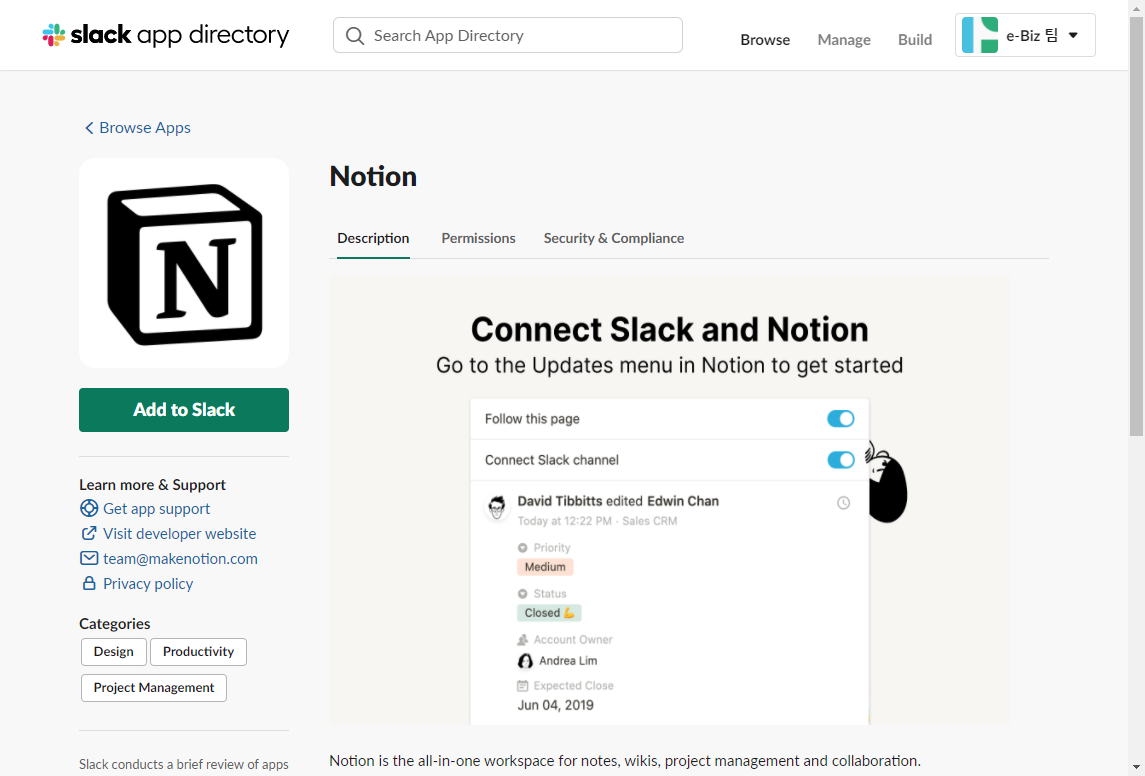Viewport: 1145px width, 776px height.
Task: Click the search magnifier icon
Action: point(355,36)
